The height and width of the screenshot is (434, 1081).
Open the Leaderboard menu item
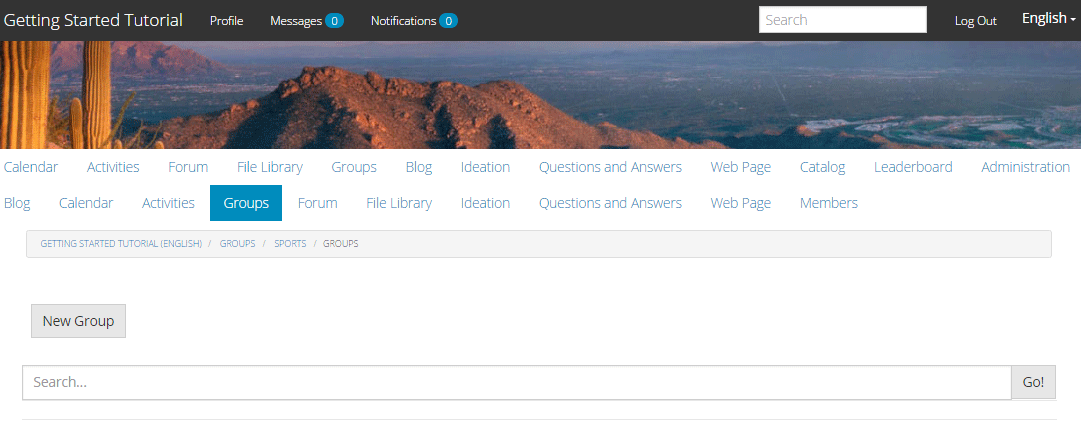pos(913,167)
